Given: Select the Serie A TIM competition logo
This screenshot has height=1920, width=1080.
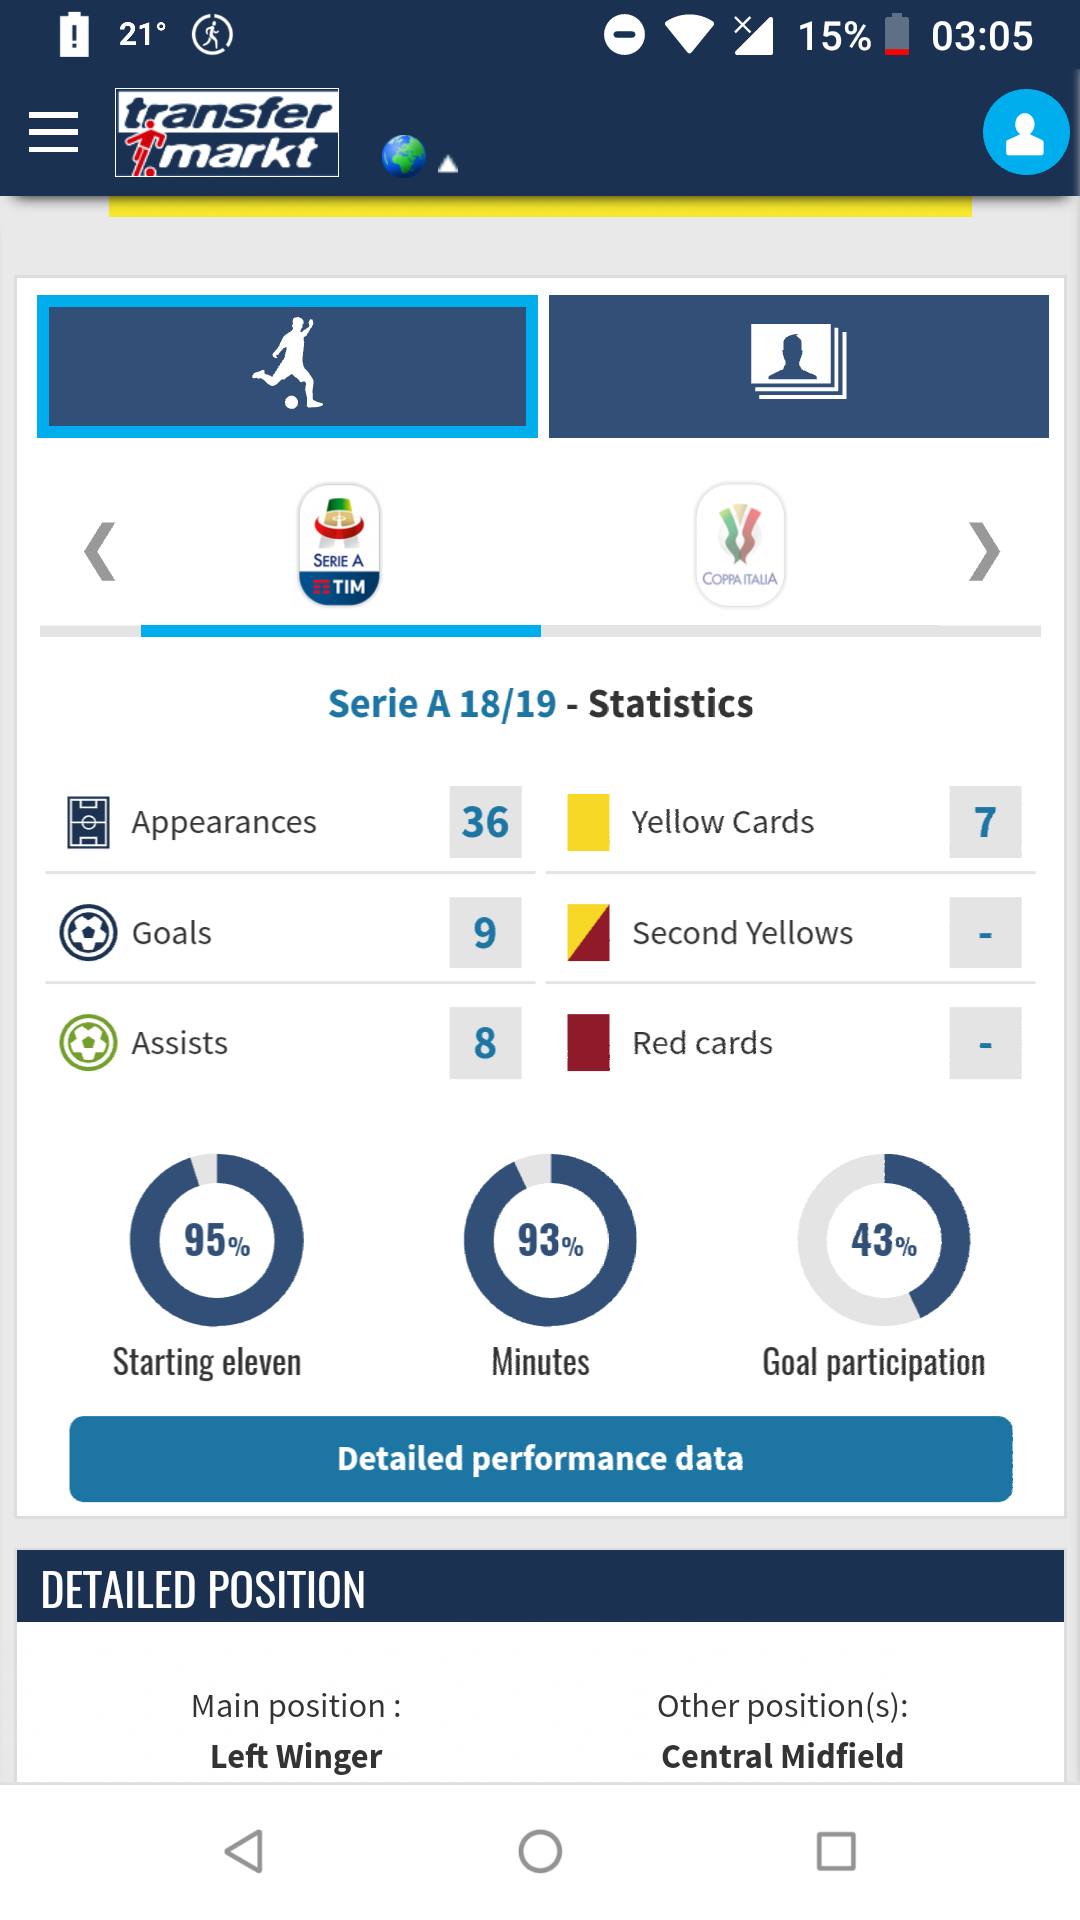Looking at the screenshot, I should tap(340, 545).
